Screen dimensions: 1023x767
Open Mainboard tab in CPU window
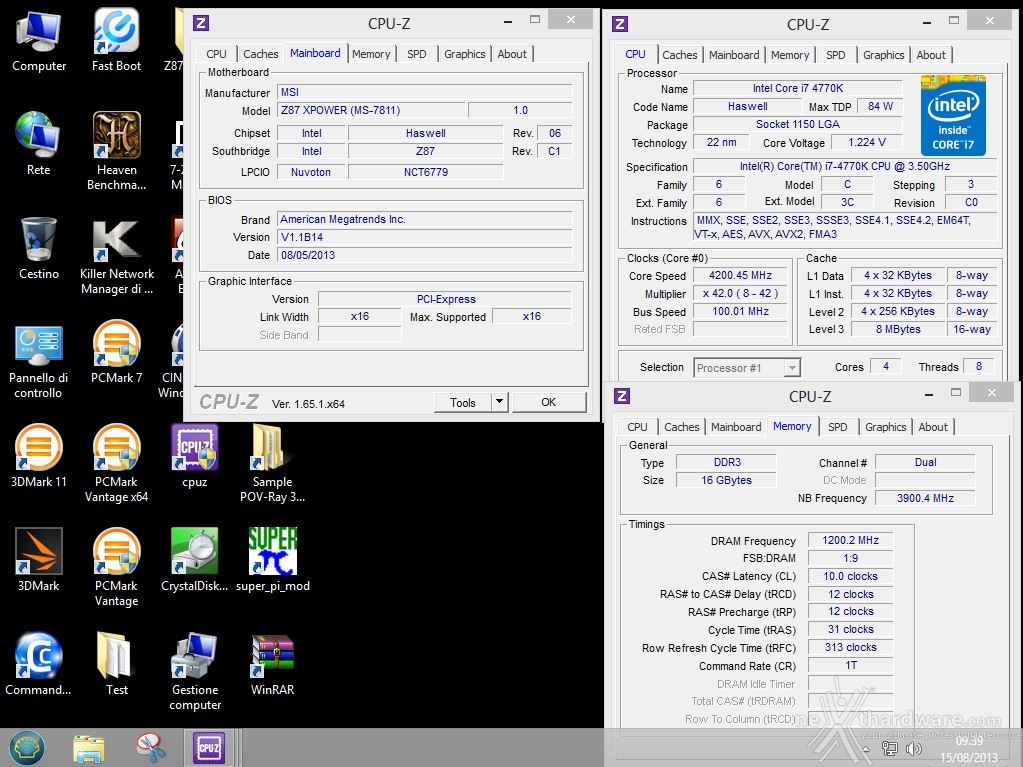click(x=734, y=55)
